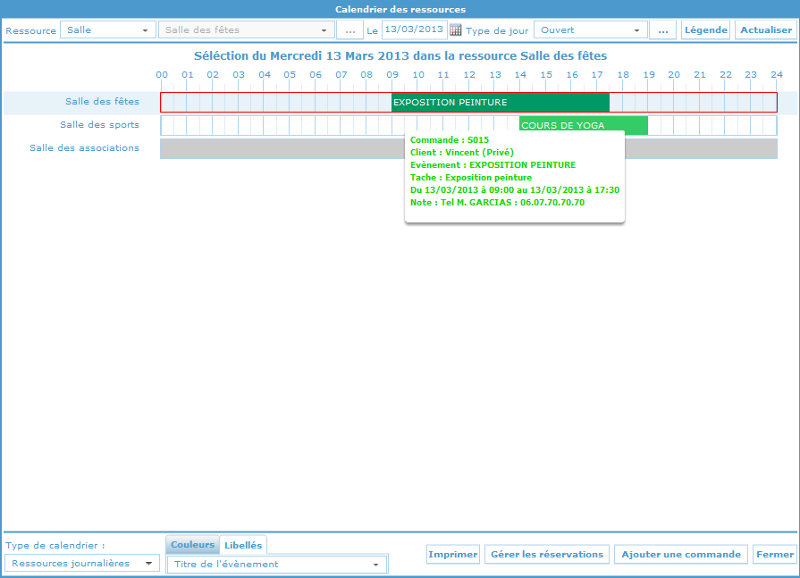Click the ellipsis button beside Type de jour
The width and height of the screenshot is (800, 578).
[x=663, y=30]
